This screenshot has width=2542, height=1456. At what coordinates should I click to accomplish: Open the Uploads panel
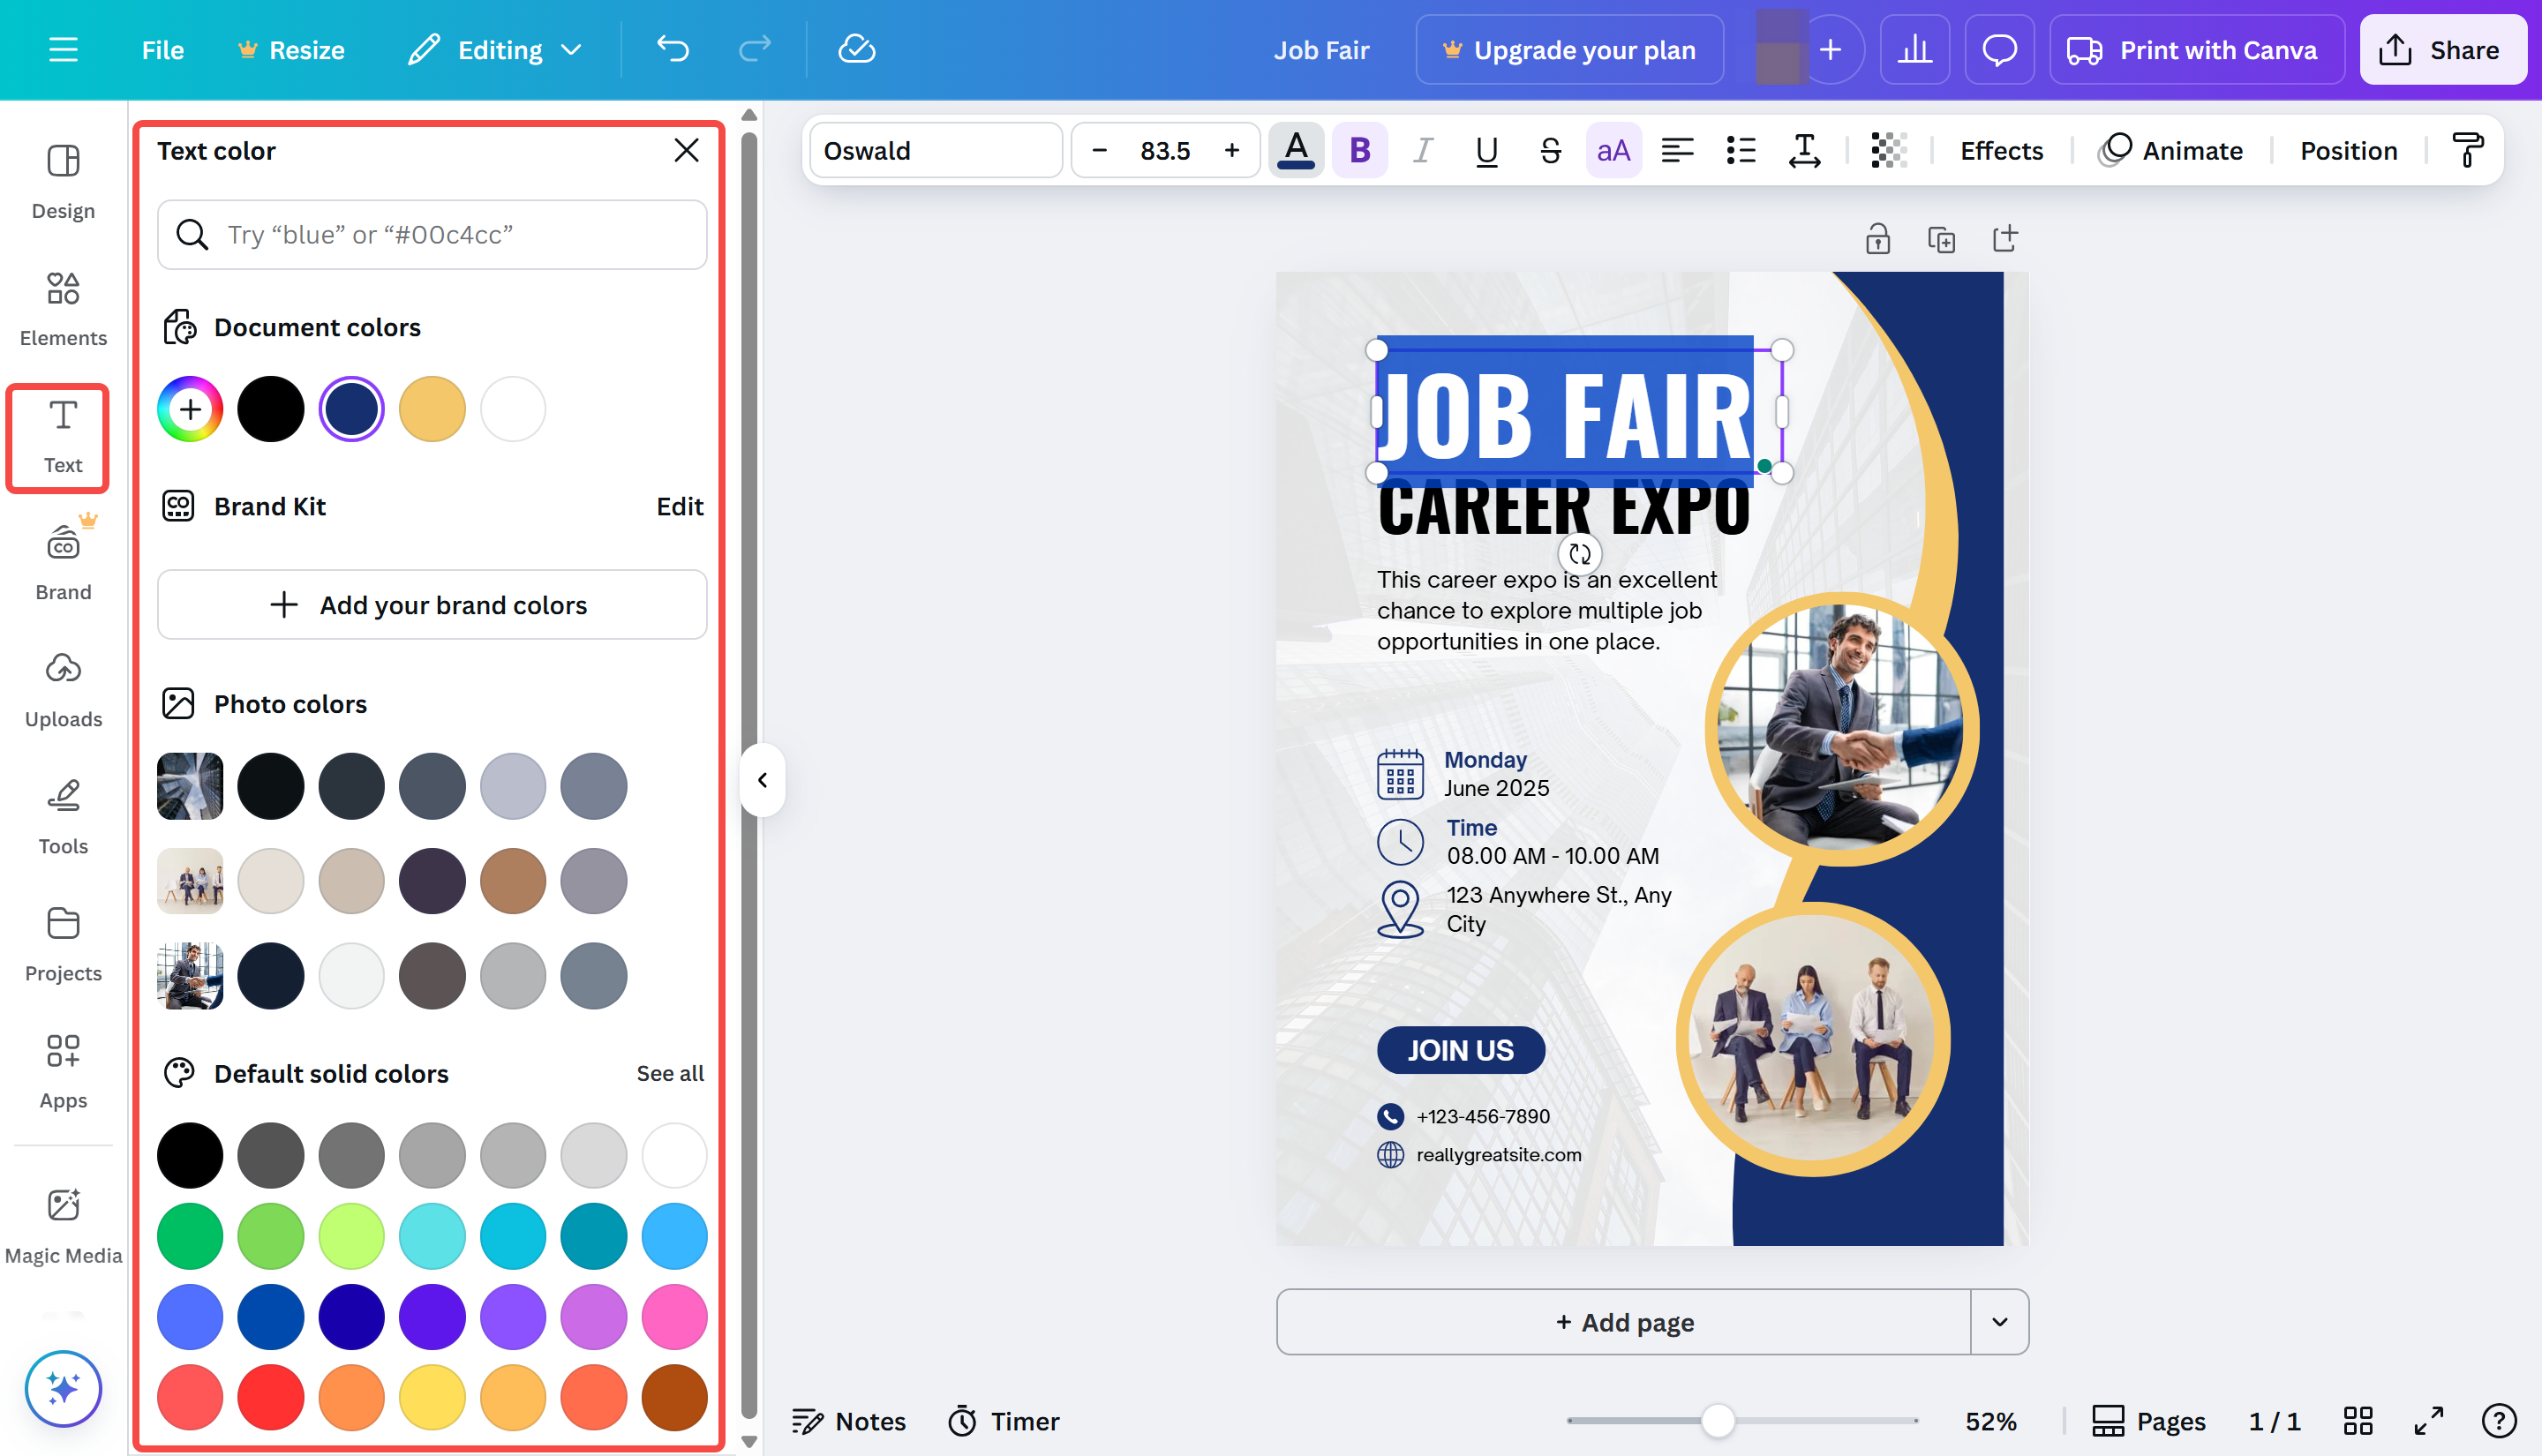pos(62,688)
